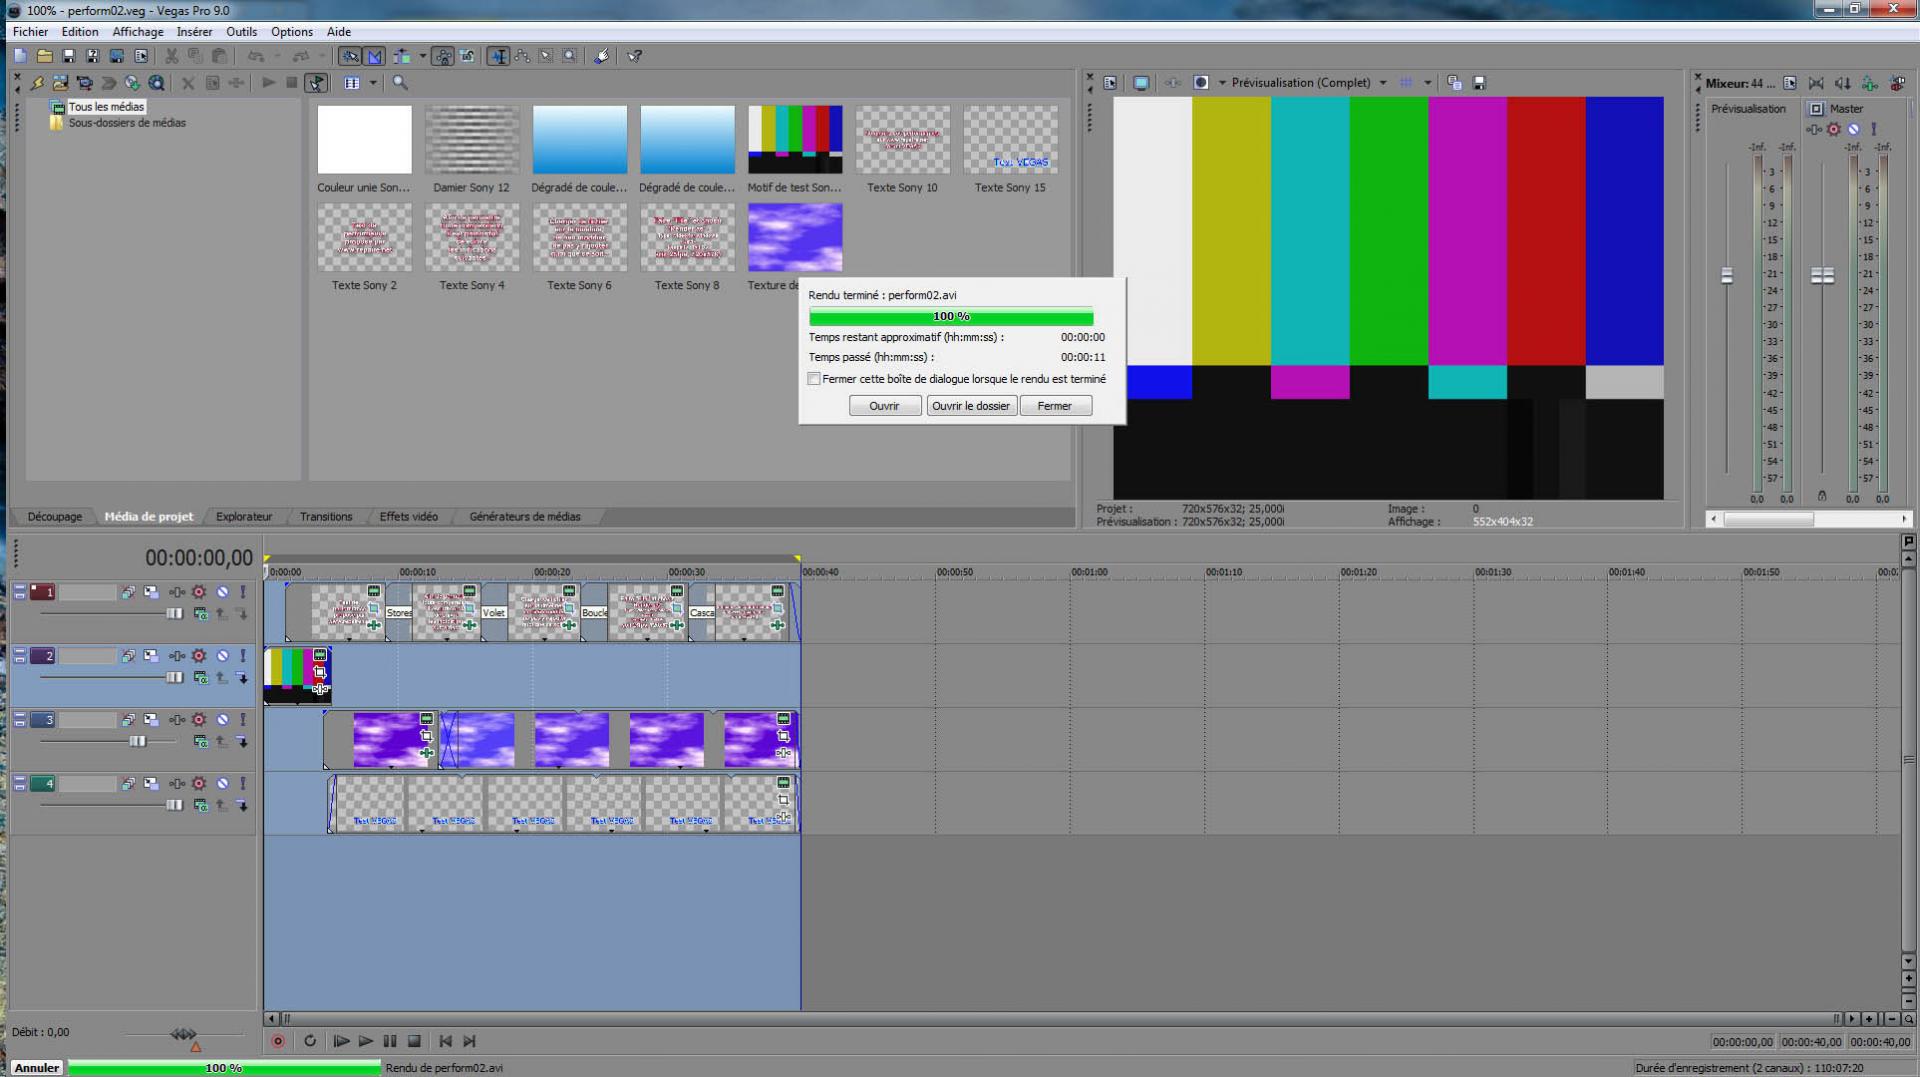
Task: Click the loop playback button
Action: [x=310, y=1041]
